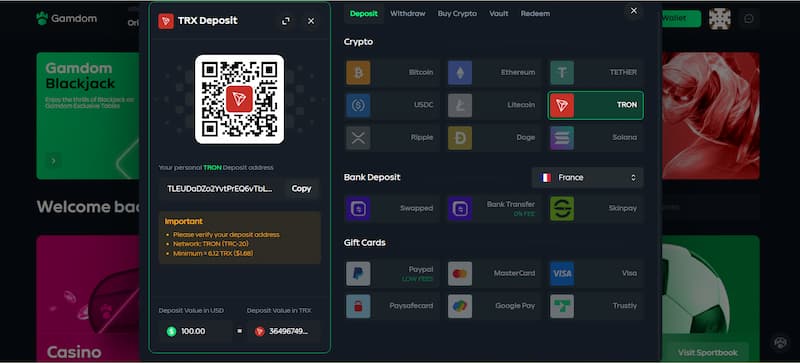Choose Ethereum as deposit crypto
The height and width of the screenshot is (363, 800).
click(x=494, y=72)
